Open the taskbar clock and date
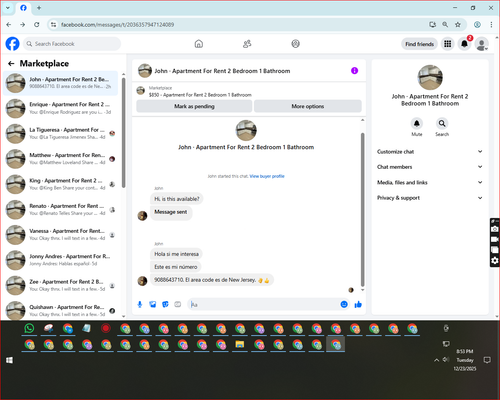Image resolution: width=500 pixels, height=400 pixels. click(x=465, y=360)
